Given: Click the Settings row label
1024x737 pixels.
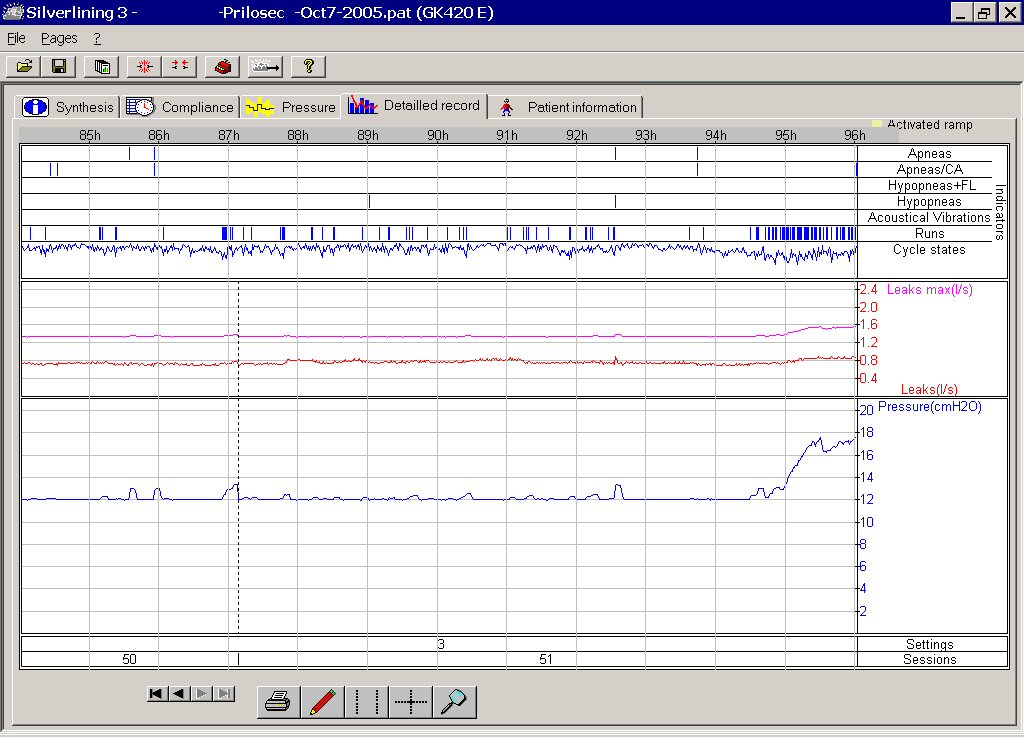Looking at the screenshot, I should click(929, 644).
